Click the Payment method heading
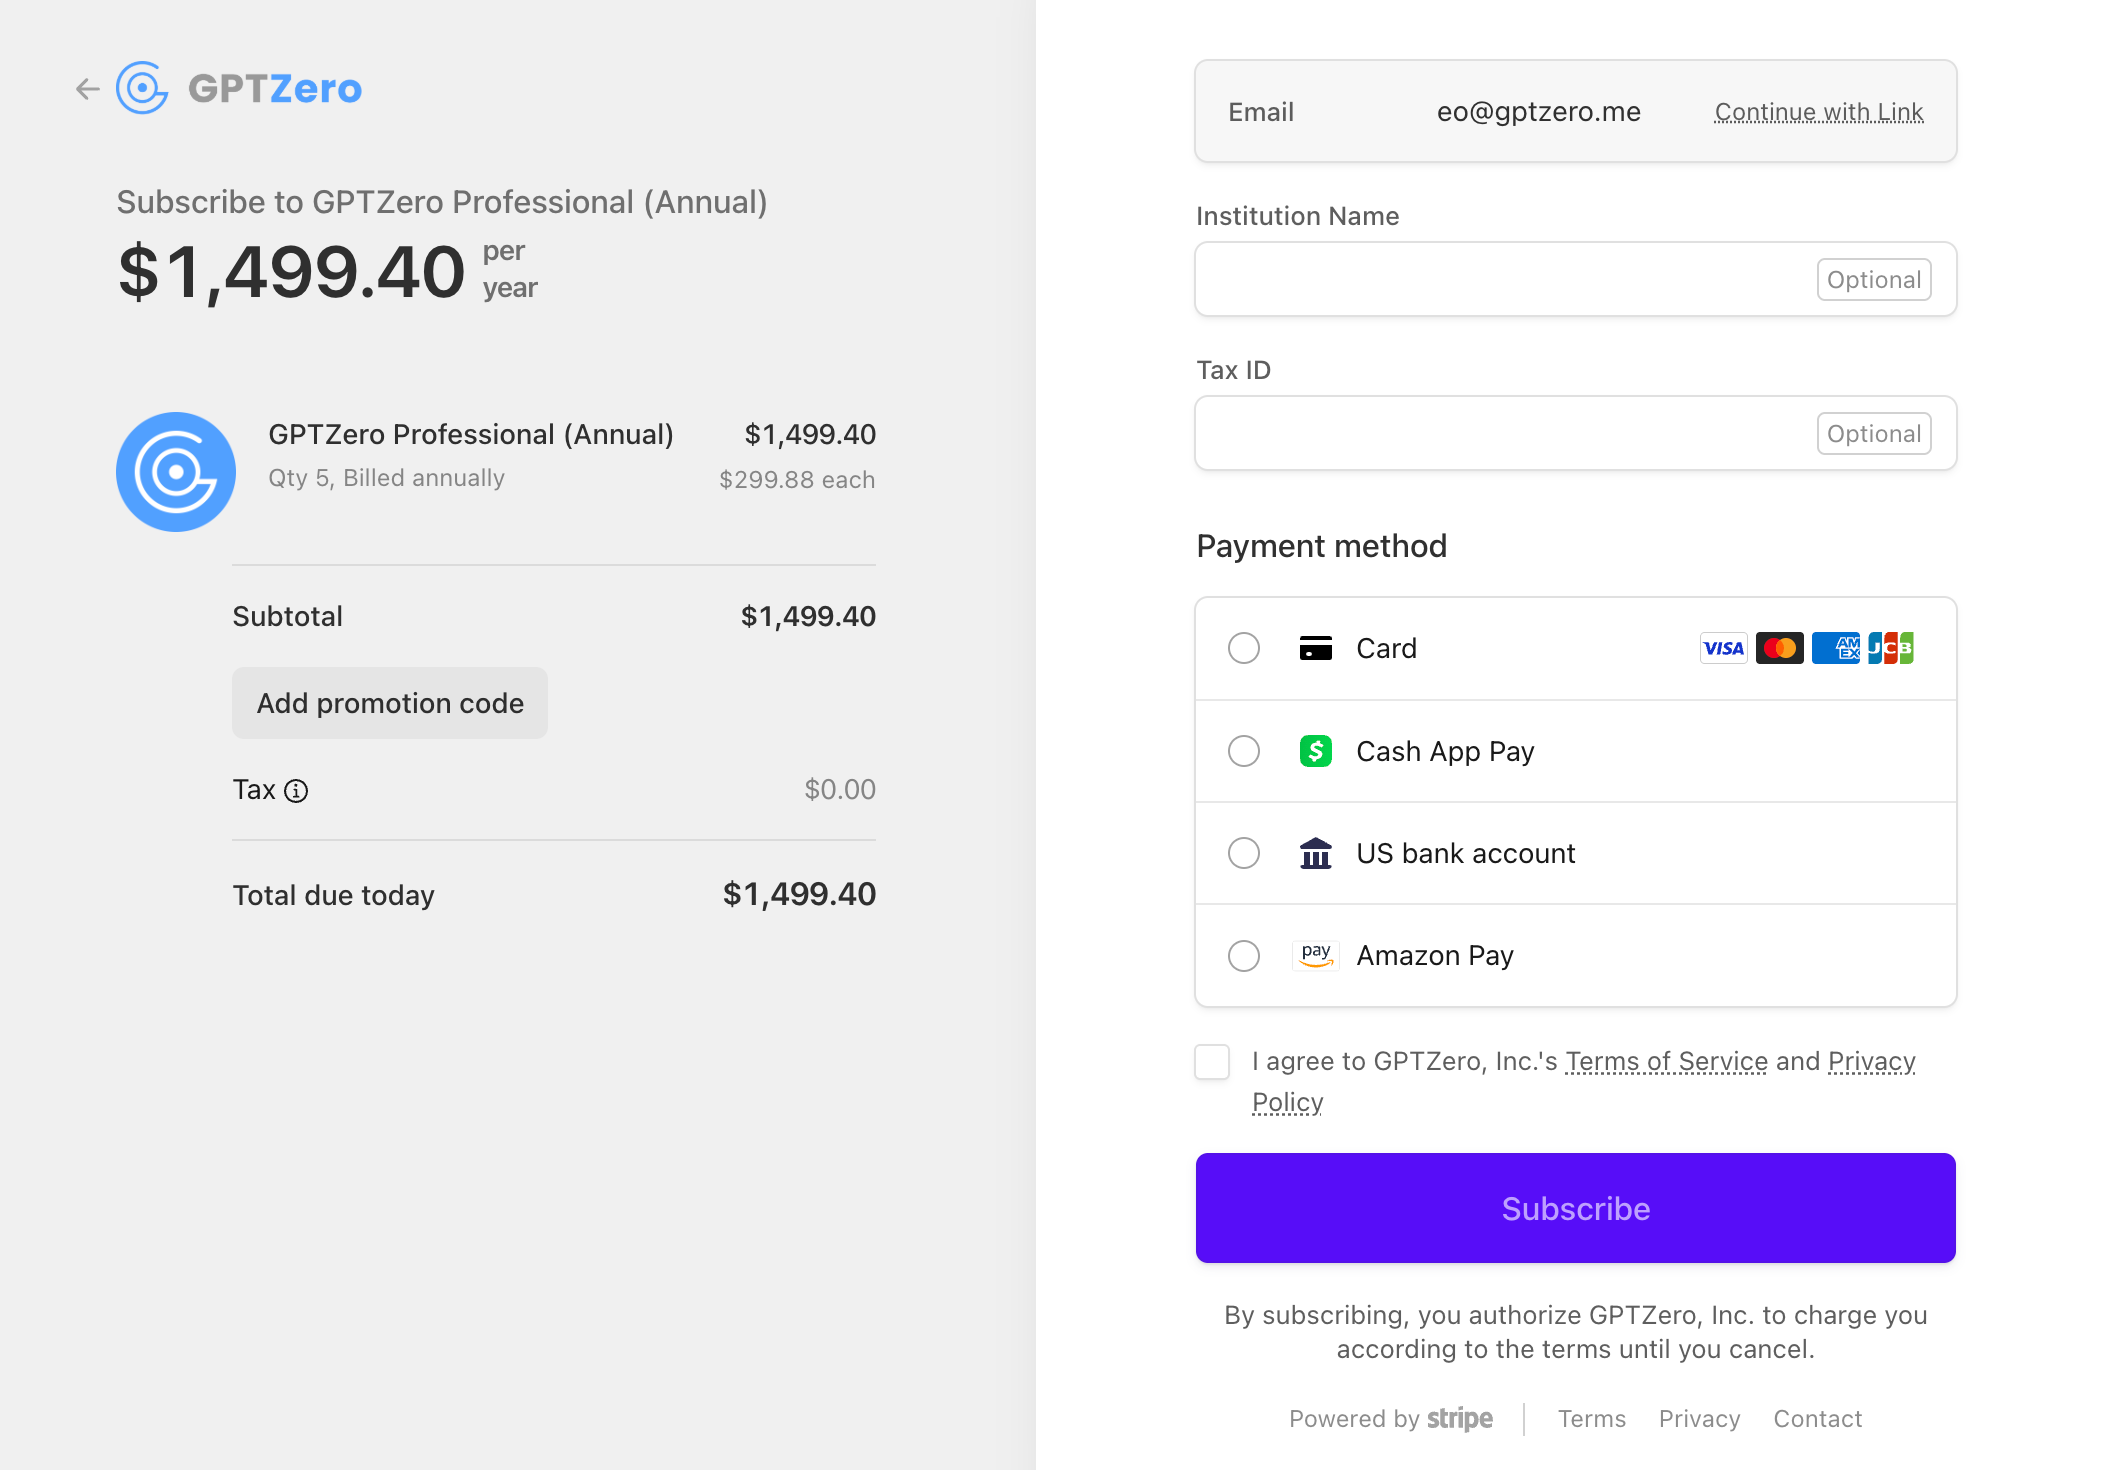This screenshot has width=2108, height=1470. [x=1322, y=546]
